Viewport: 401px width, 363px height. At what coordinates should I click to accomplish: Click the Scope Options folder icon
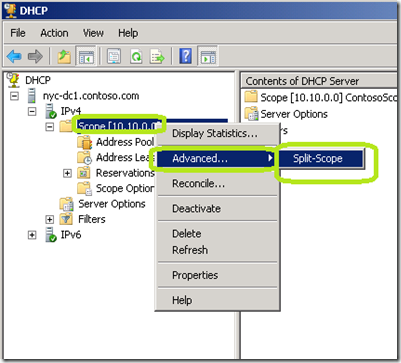click(84, 189)
